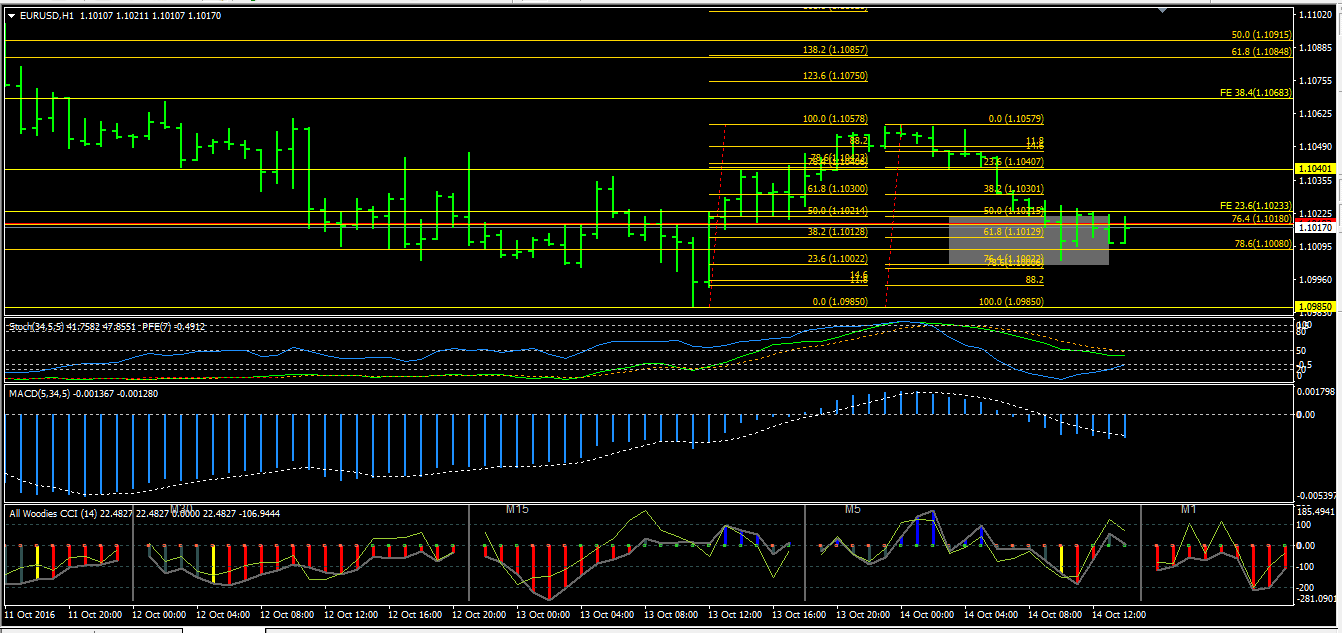
Task: Select the 23.6 (1.10022) Fibonacci level label
Action: click(x=837, y=259)
